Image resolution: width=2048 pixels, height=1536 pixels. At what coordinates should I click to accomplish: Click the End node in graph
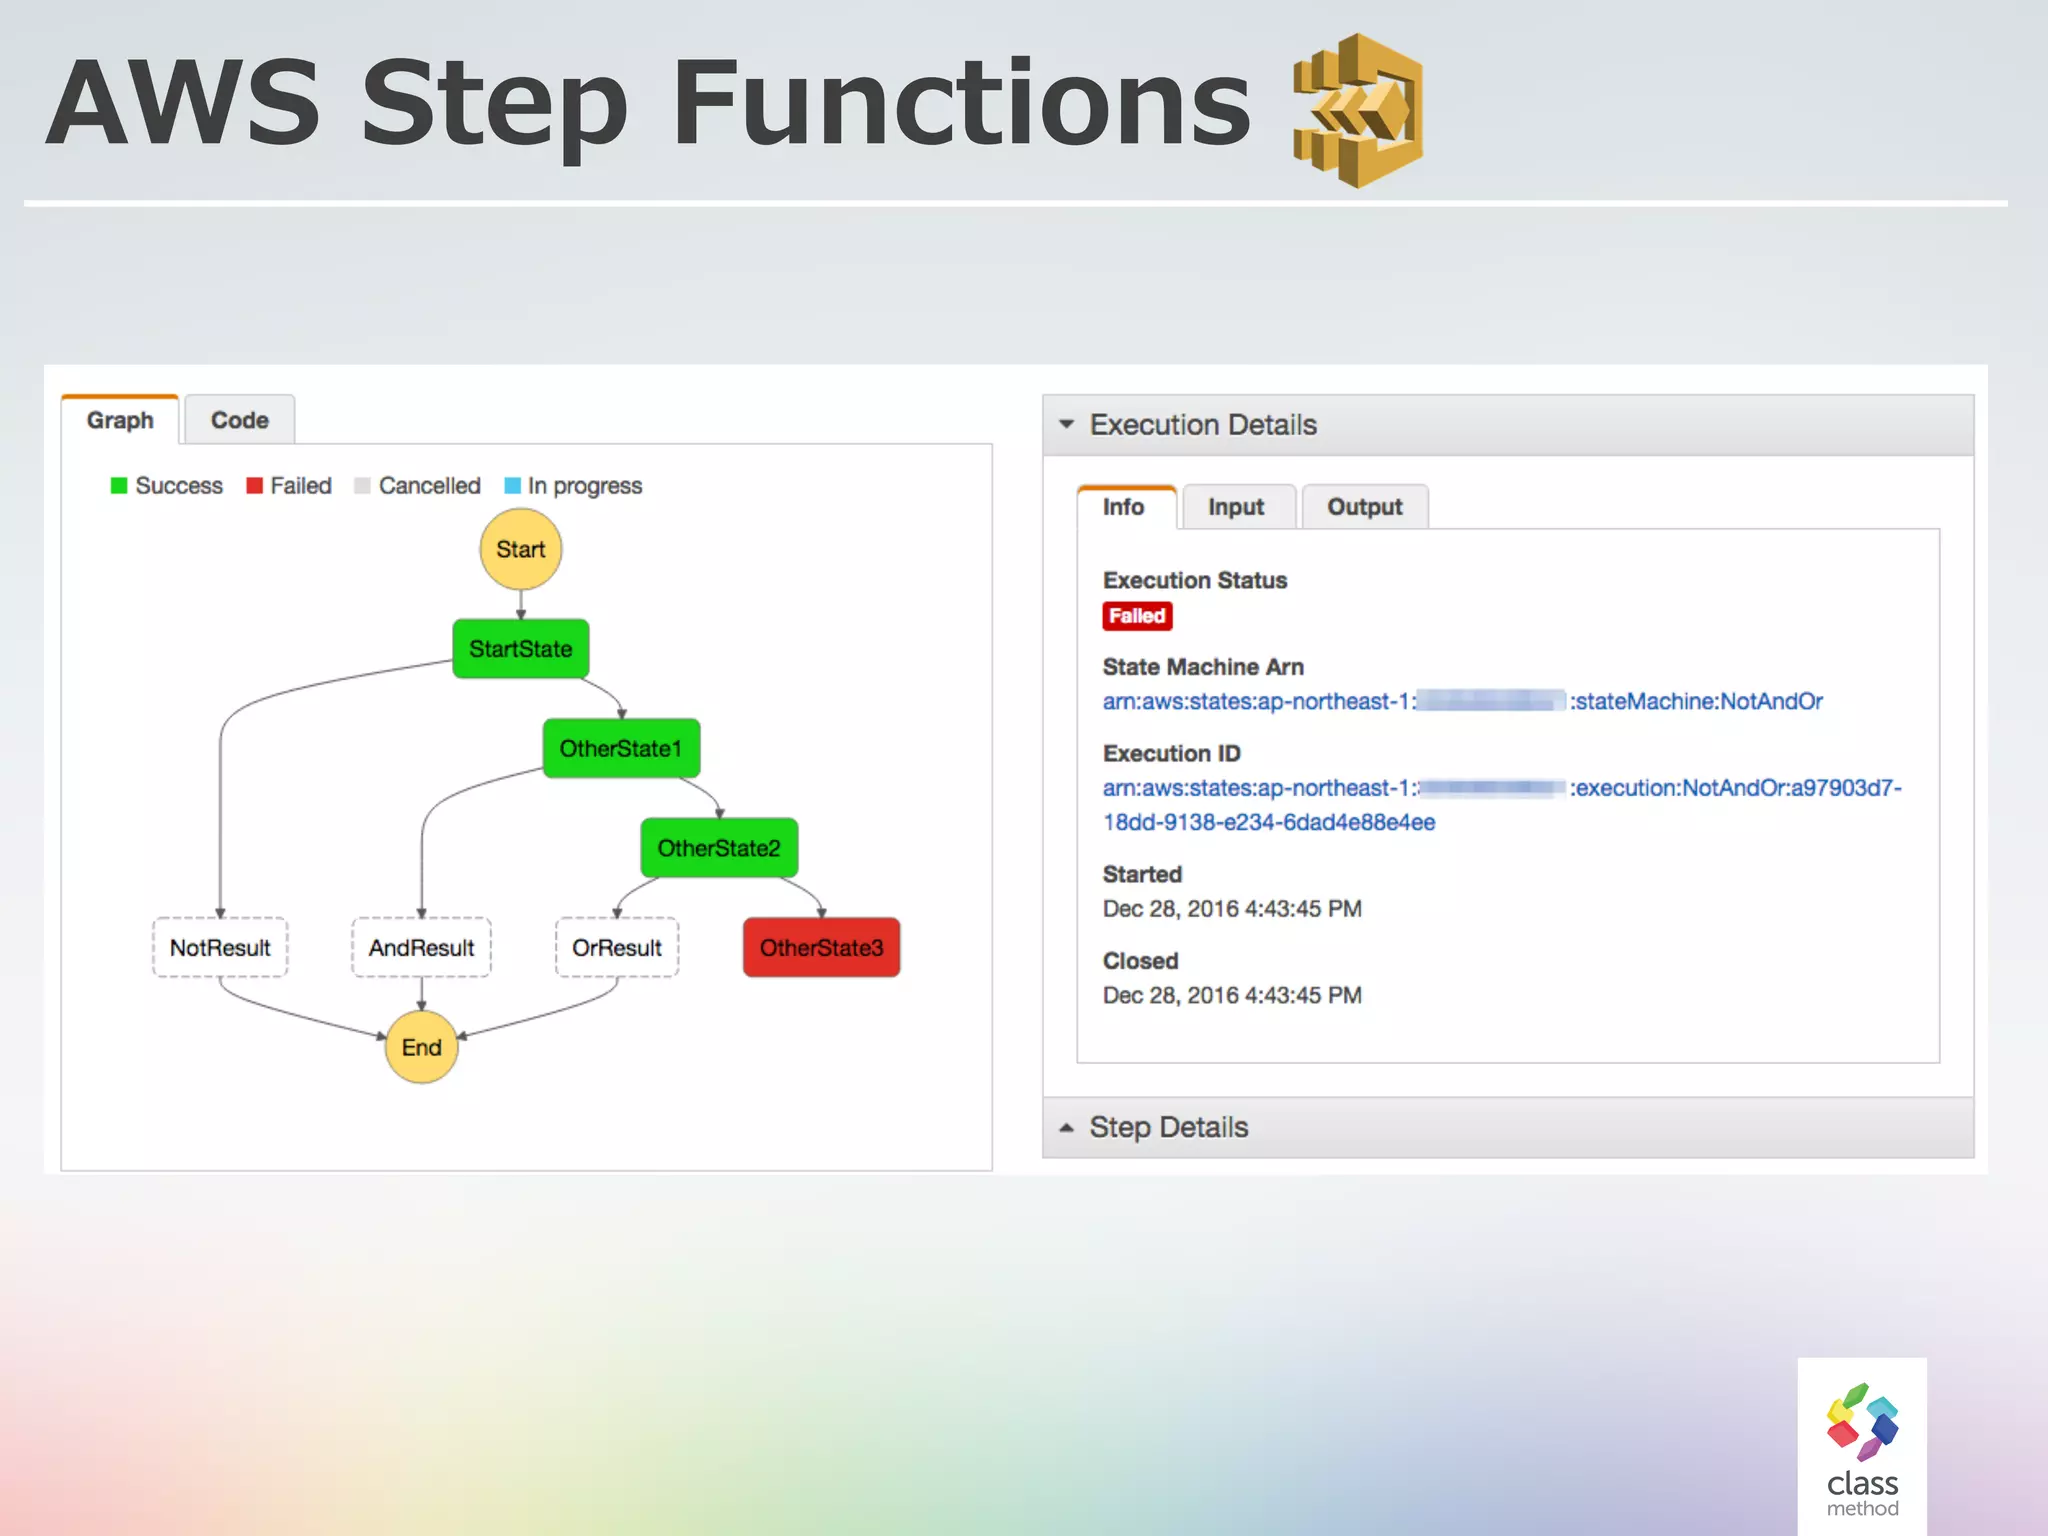(x=421, y=1047)
